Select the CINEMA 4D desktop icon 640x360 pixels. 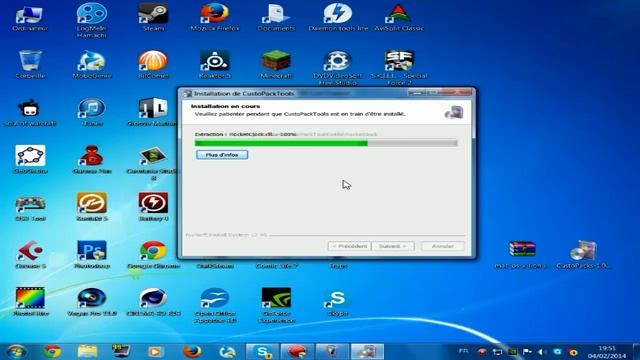153,302
